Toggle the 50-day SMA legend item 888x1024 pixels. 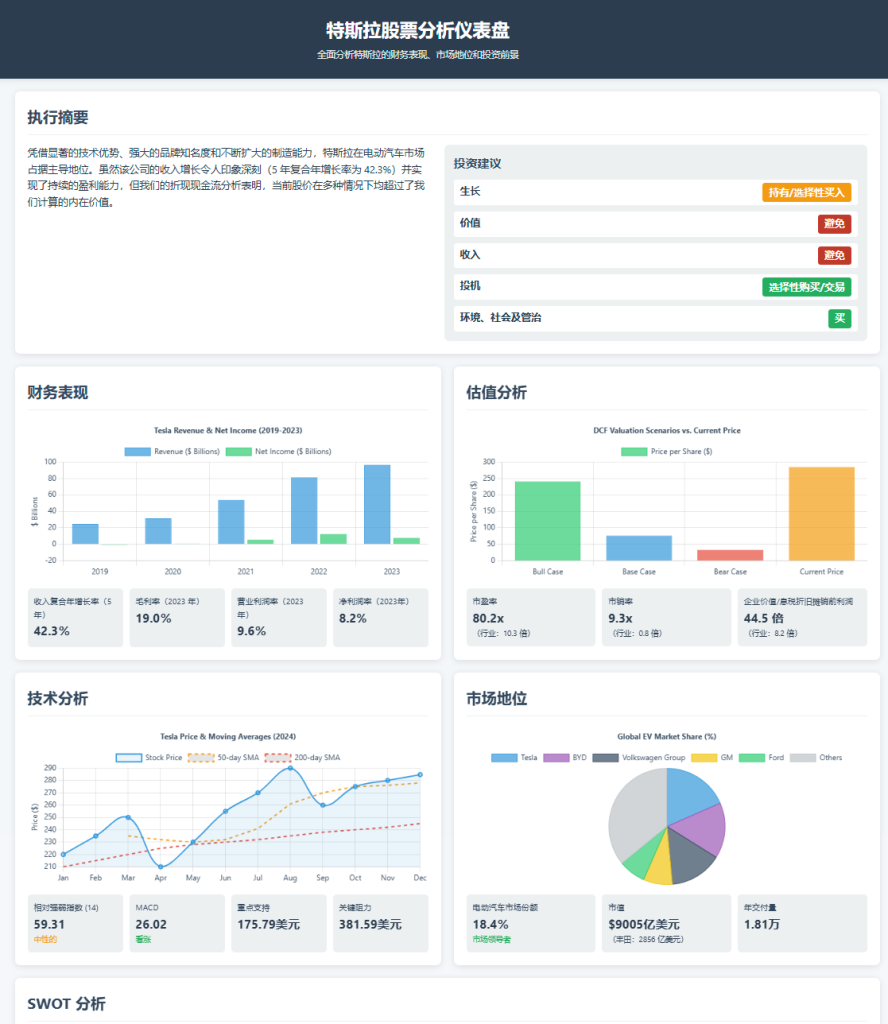click(223, 758)
